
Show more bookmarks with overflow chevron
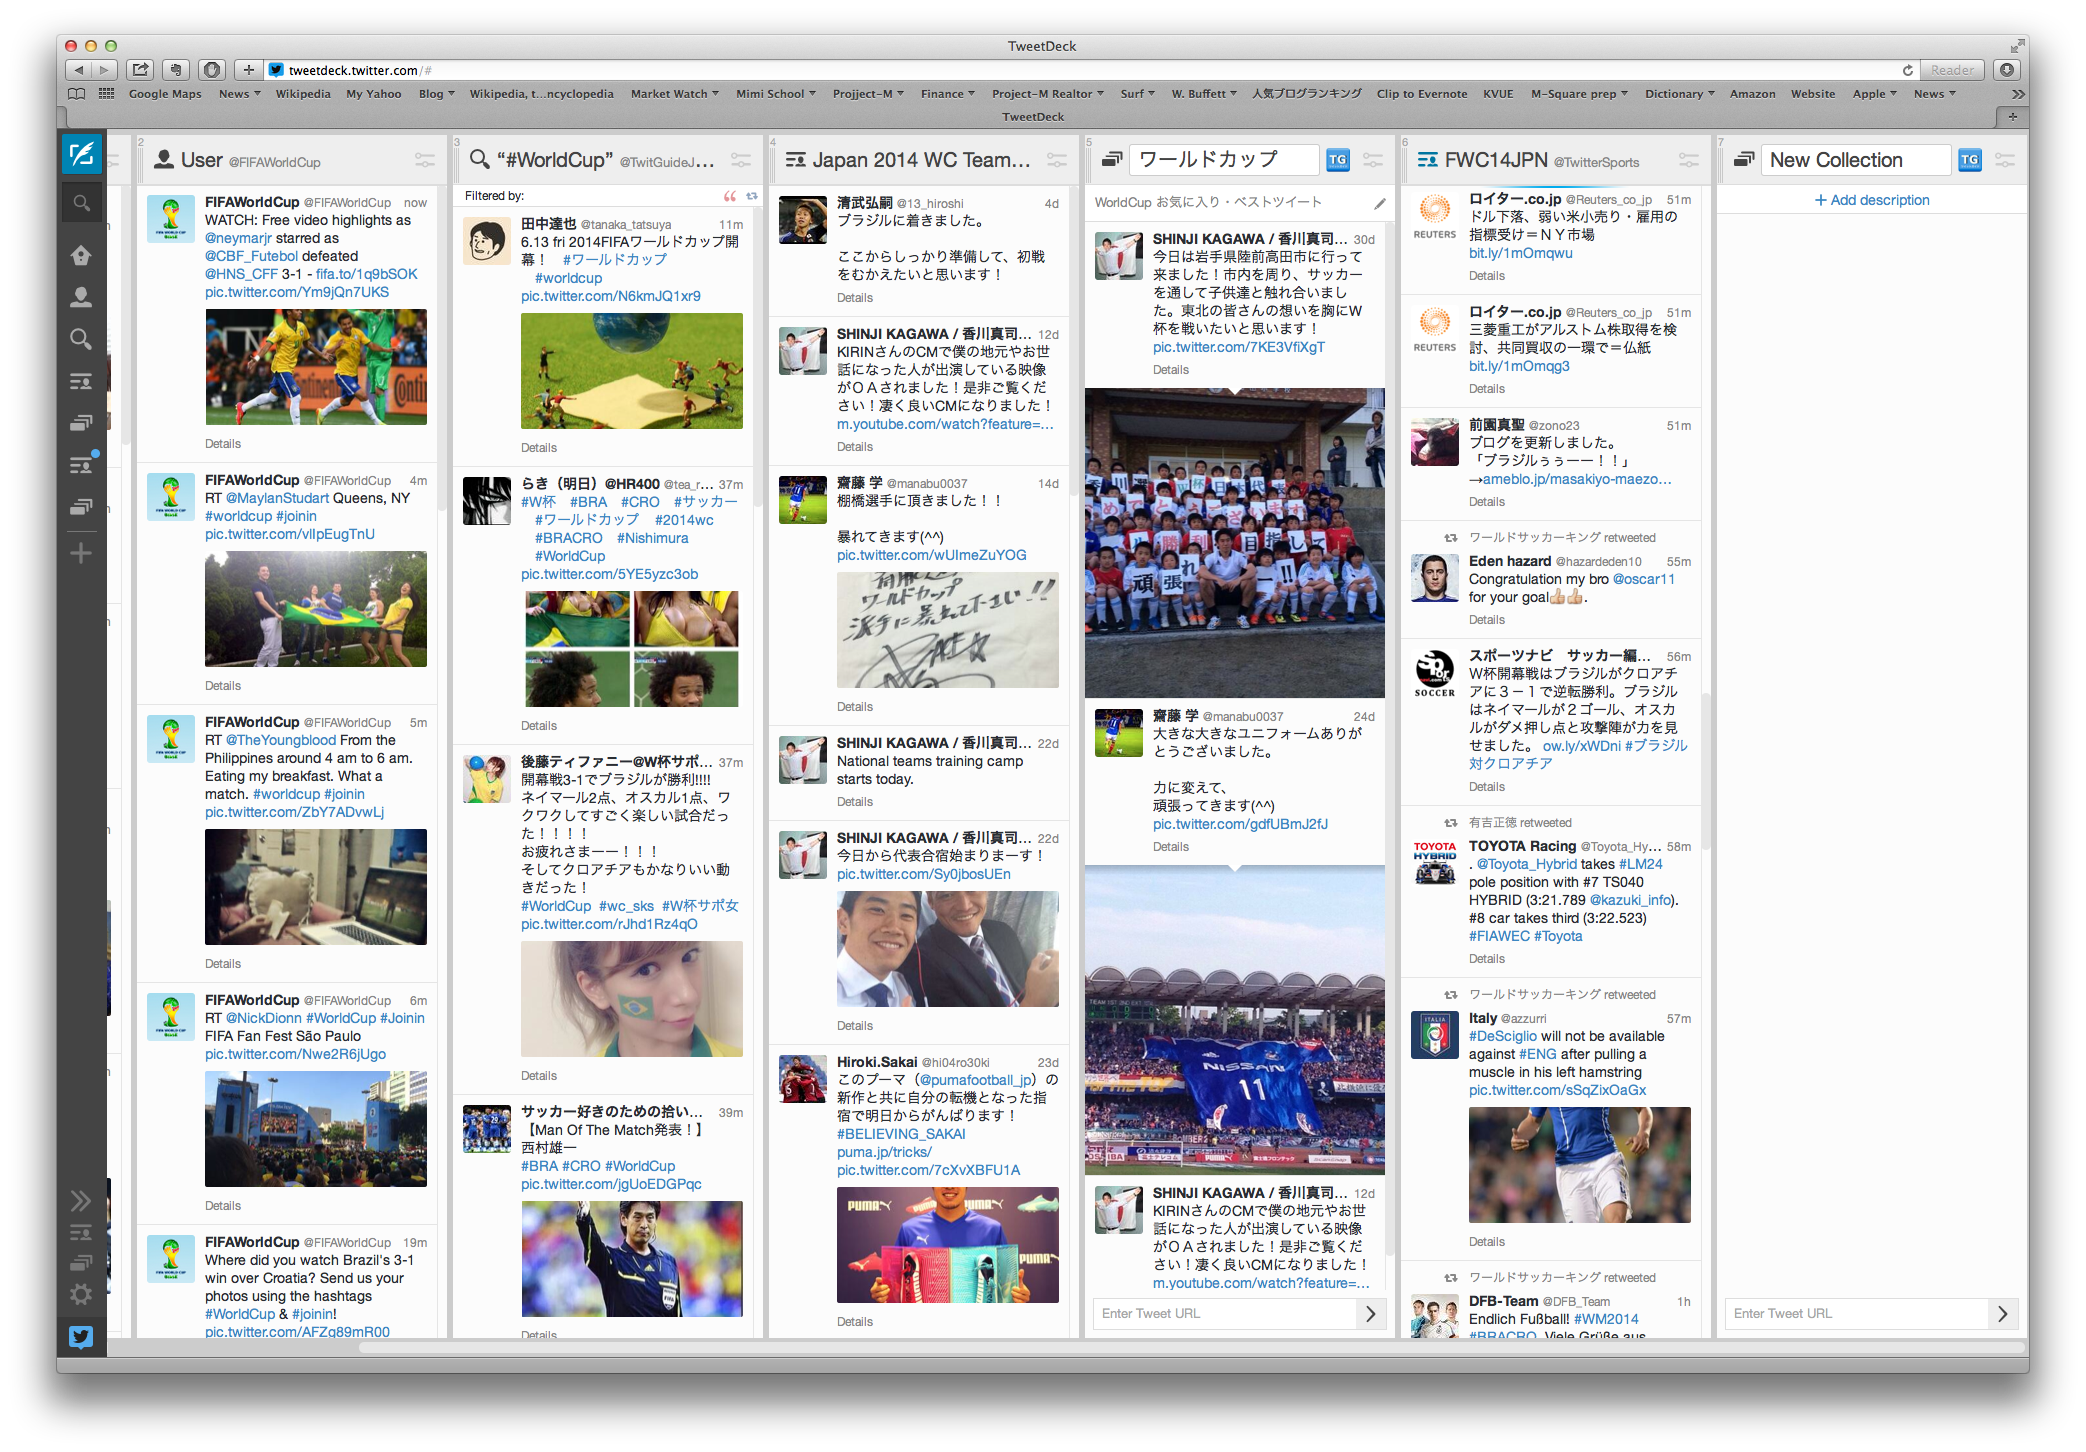point(2018,94)
